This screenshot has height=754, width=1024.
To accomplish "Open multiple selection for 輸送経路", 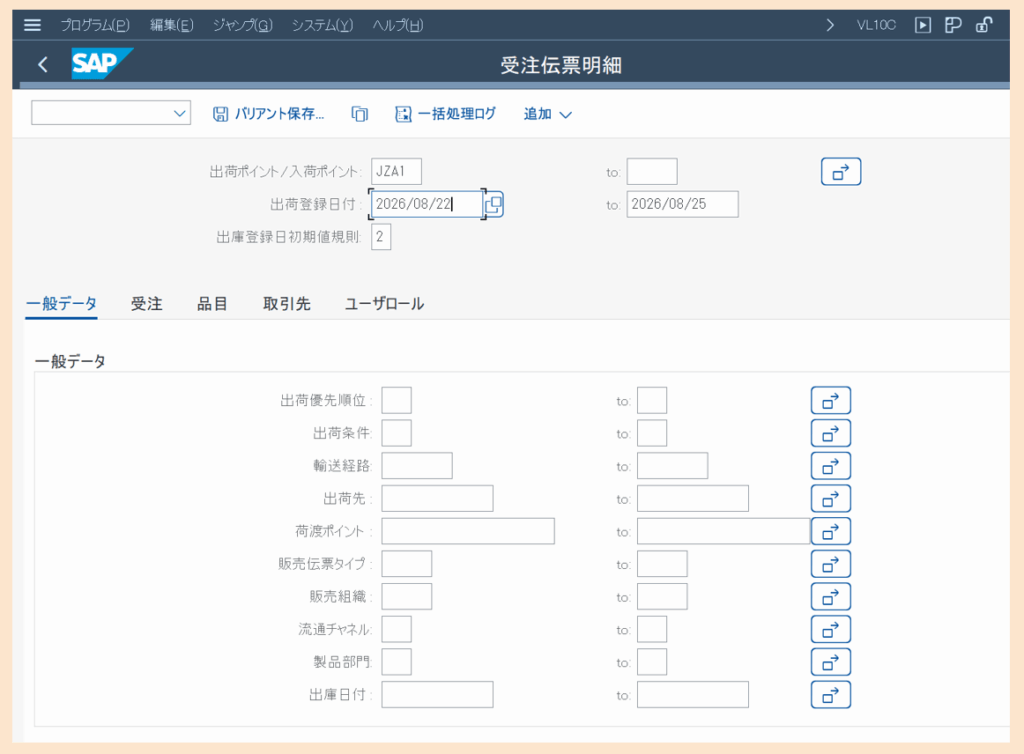I will click(831, 466).
